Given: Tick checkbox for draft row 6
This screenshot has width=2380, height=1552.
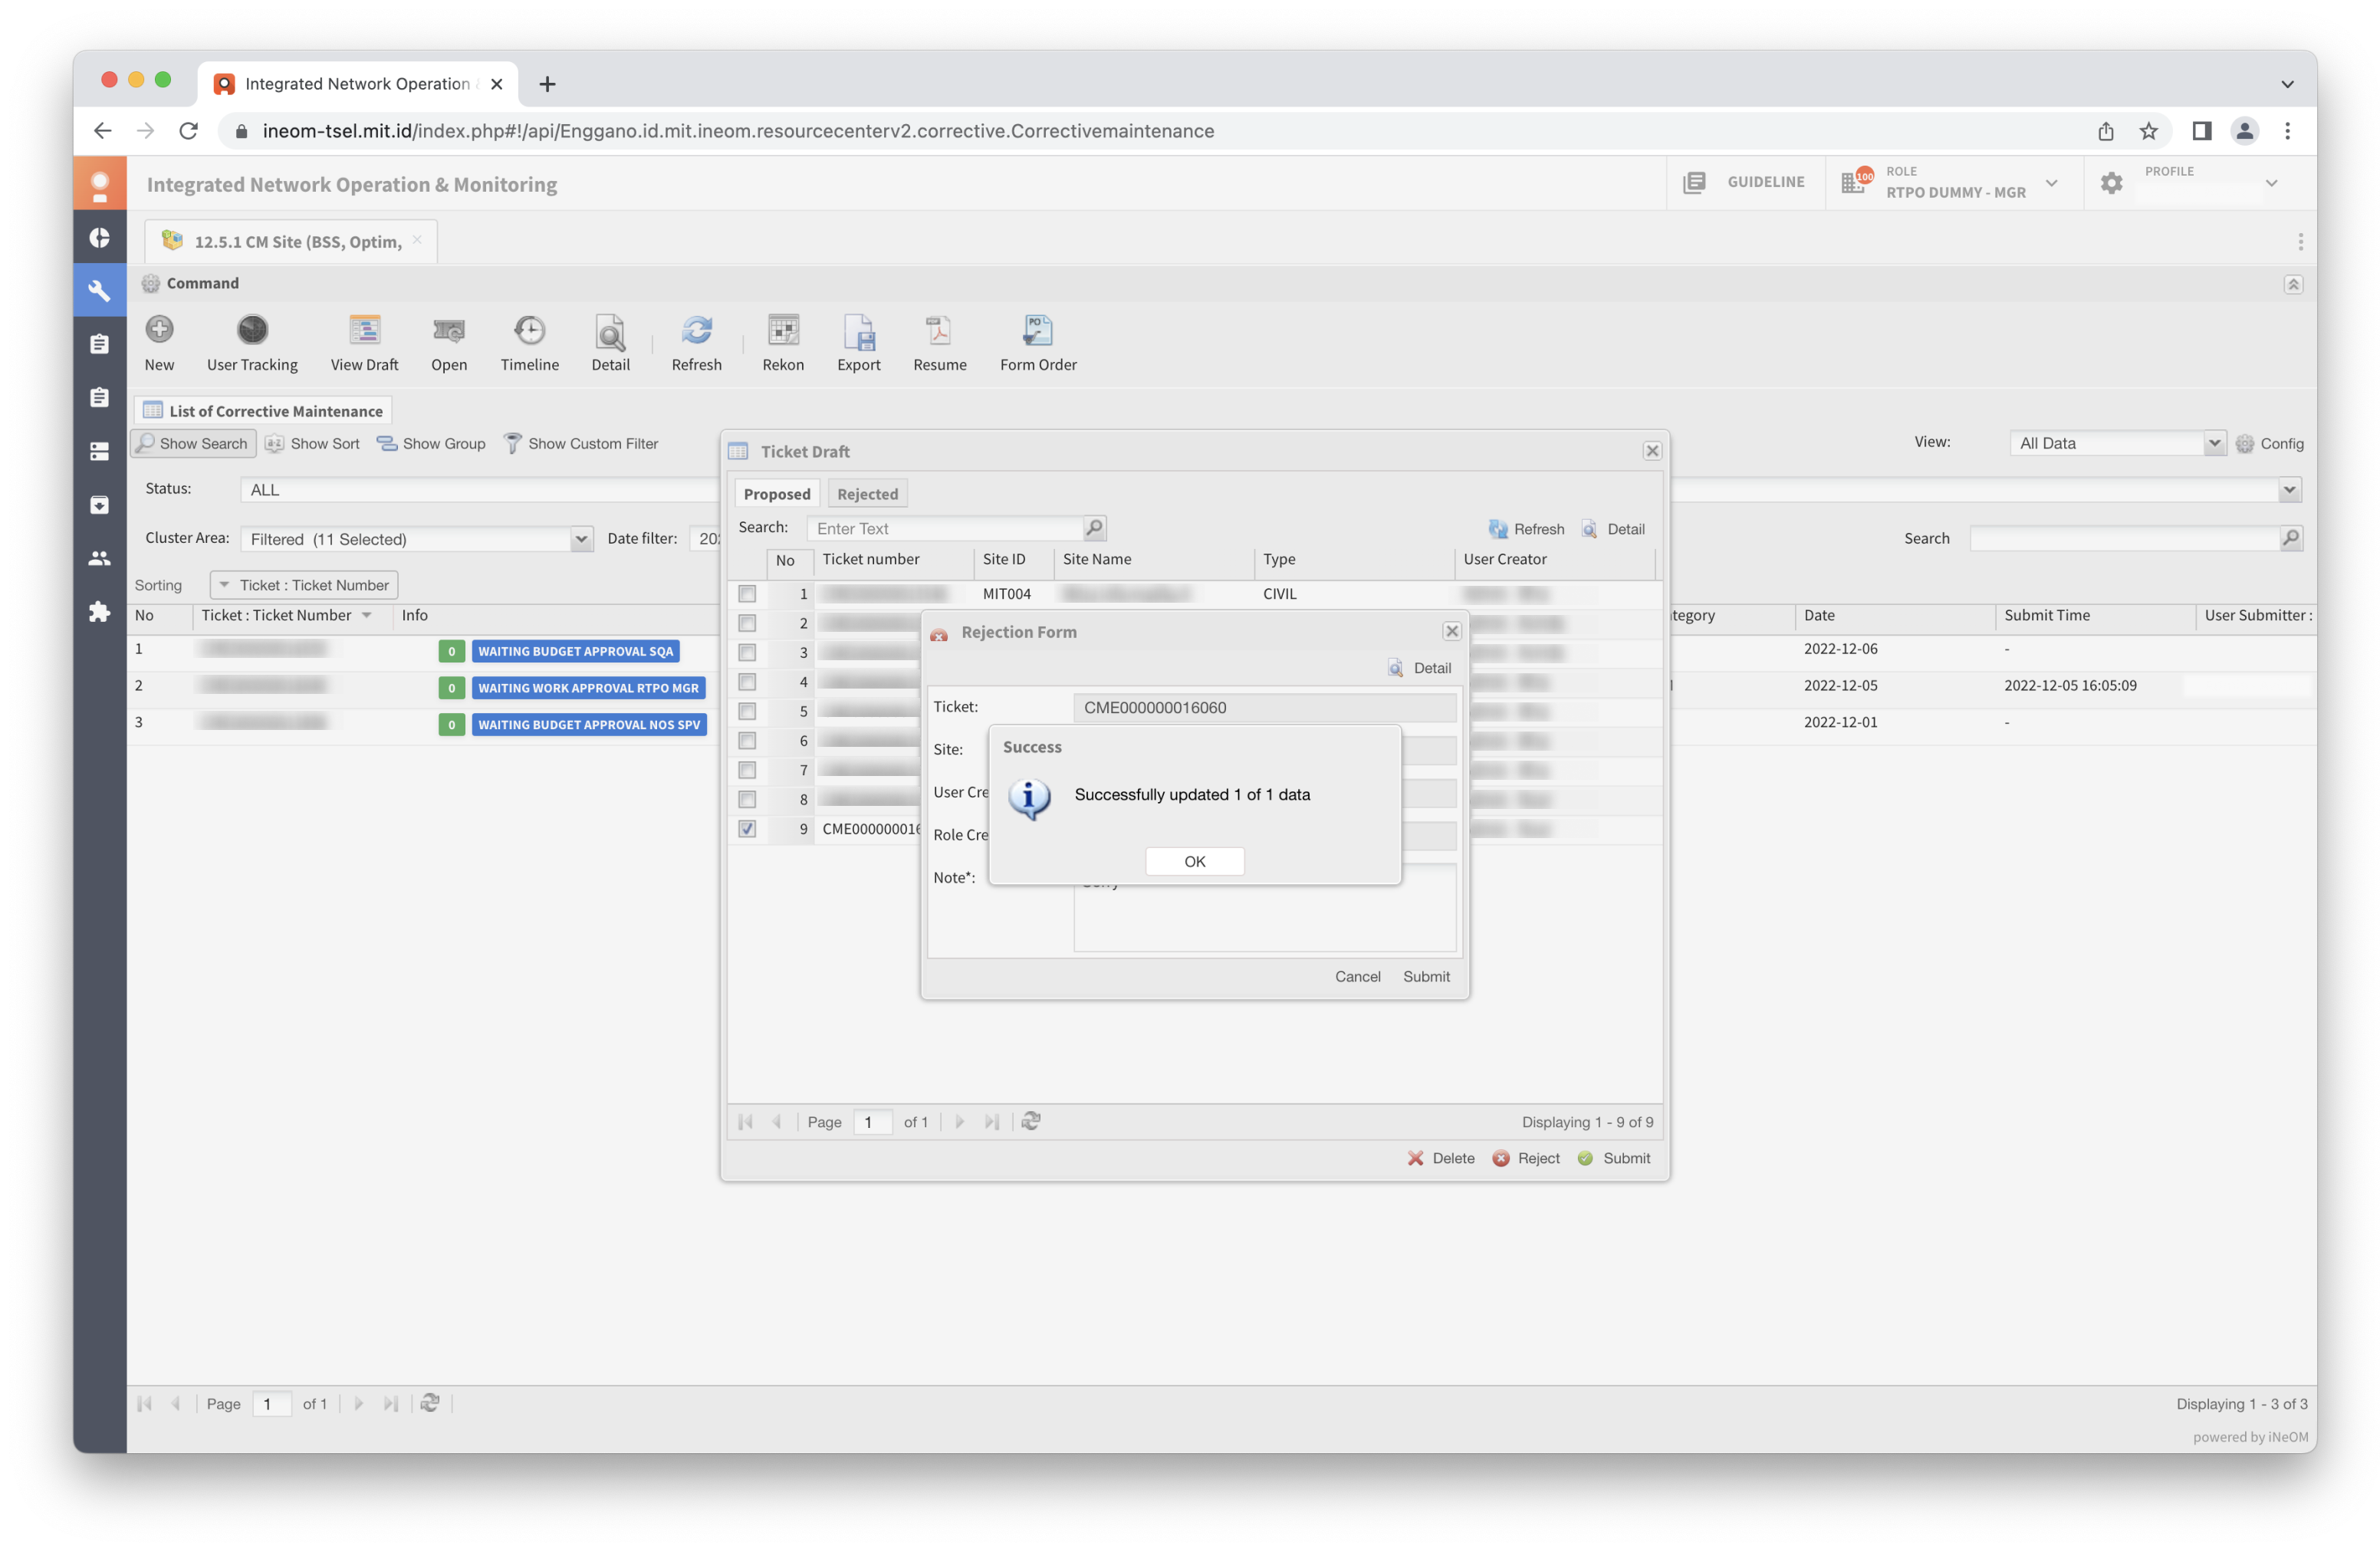Looking at the screenshot, I should (747, 740).
